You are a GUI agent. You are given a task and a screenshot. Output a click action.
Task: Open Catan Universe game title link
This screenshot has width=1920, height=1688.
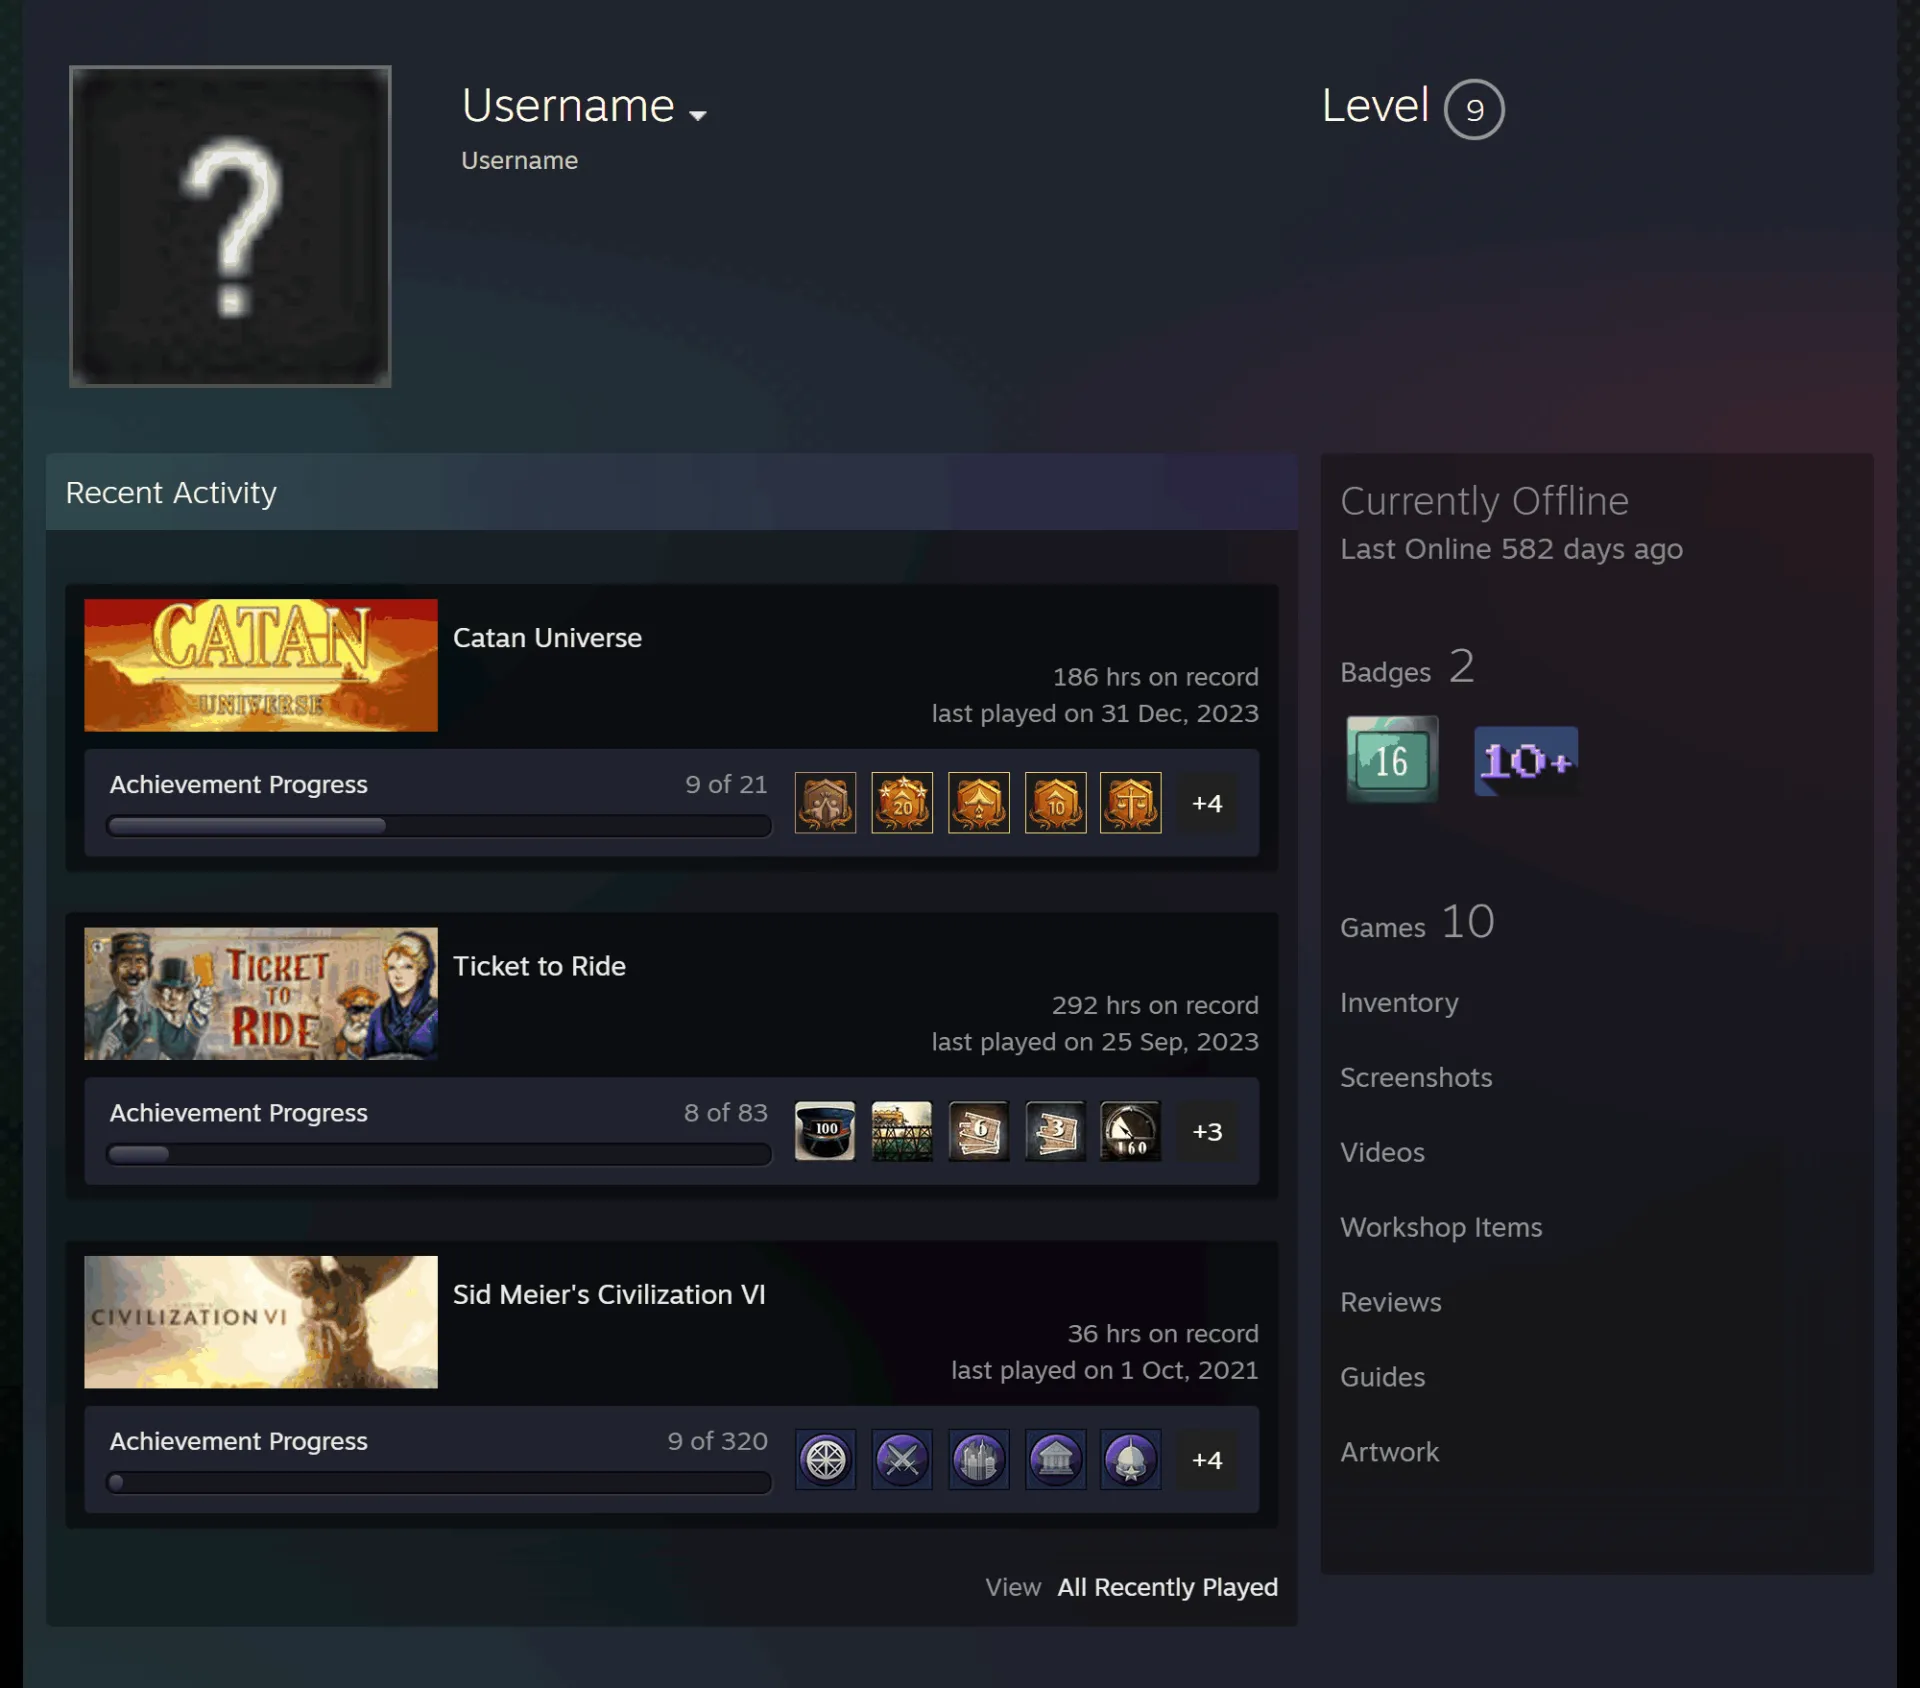547,638
